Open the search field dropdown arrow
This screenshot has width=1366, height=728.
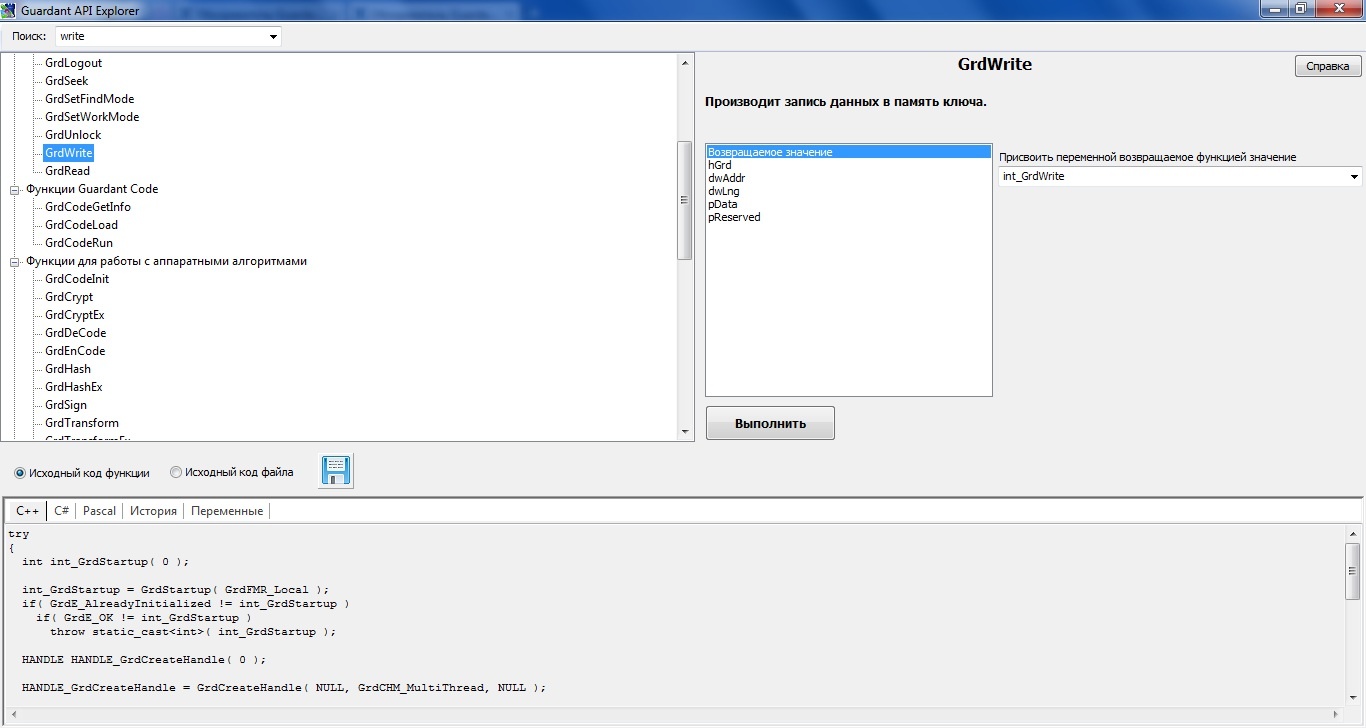coord(273,37)
